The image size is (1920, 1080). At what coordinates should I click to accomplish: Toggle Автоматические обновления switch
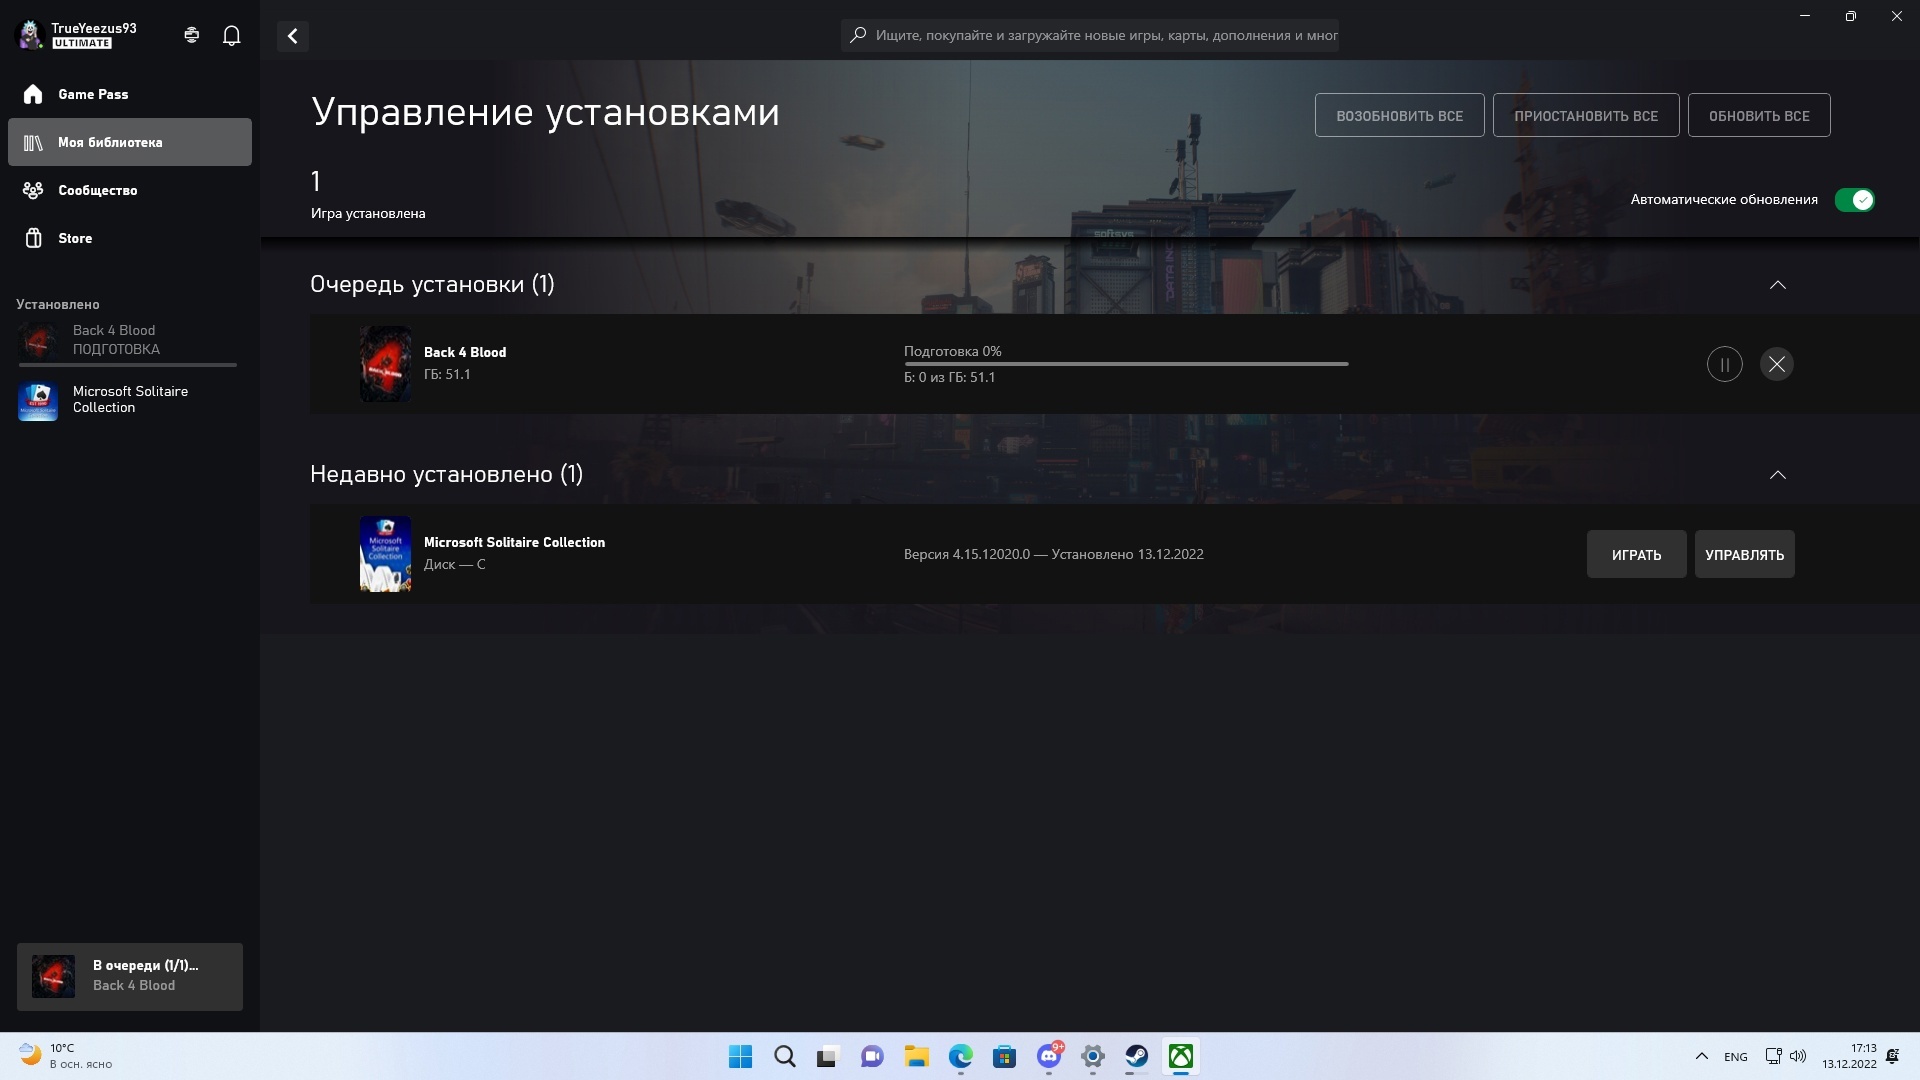(1854, 200)
